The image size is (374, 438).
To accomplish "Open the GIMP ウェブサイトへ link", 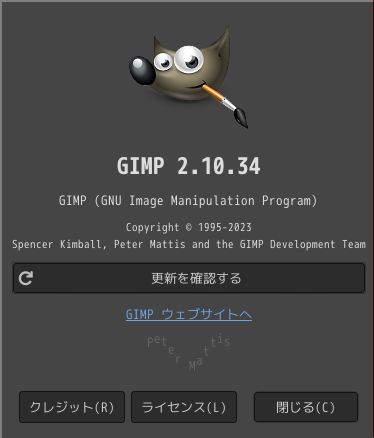I will pos(189,314).
